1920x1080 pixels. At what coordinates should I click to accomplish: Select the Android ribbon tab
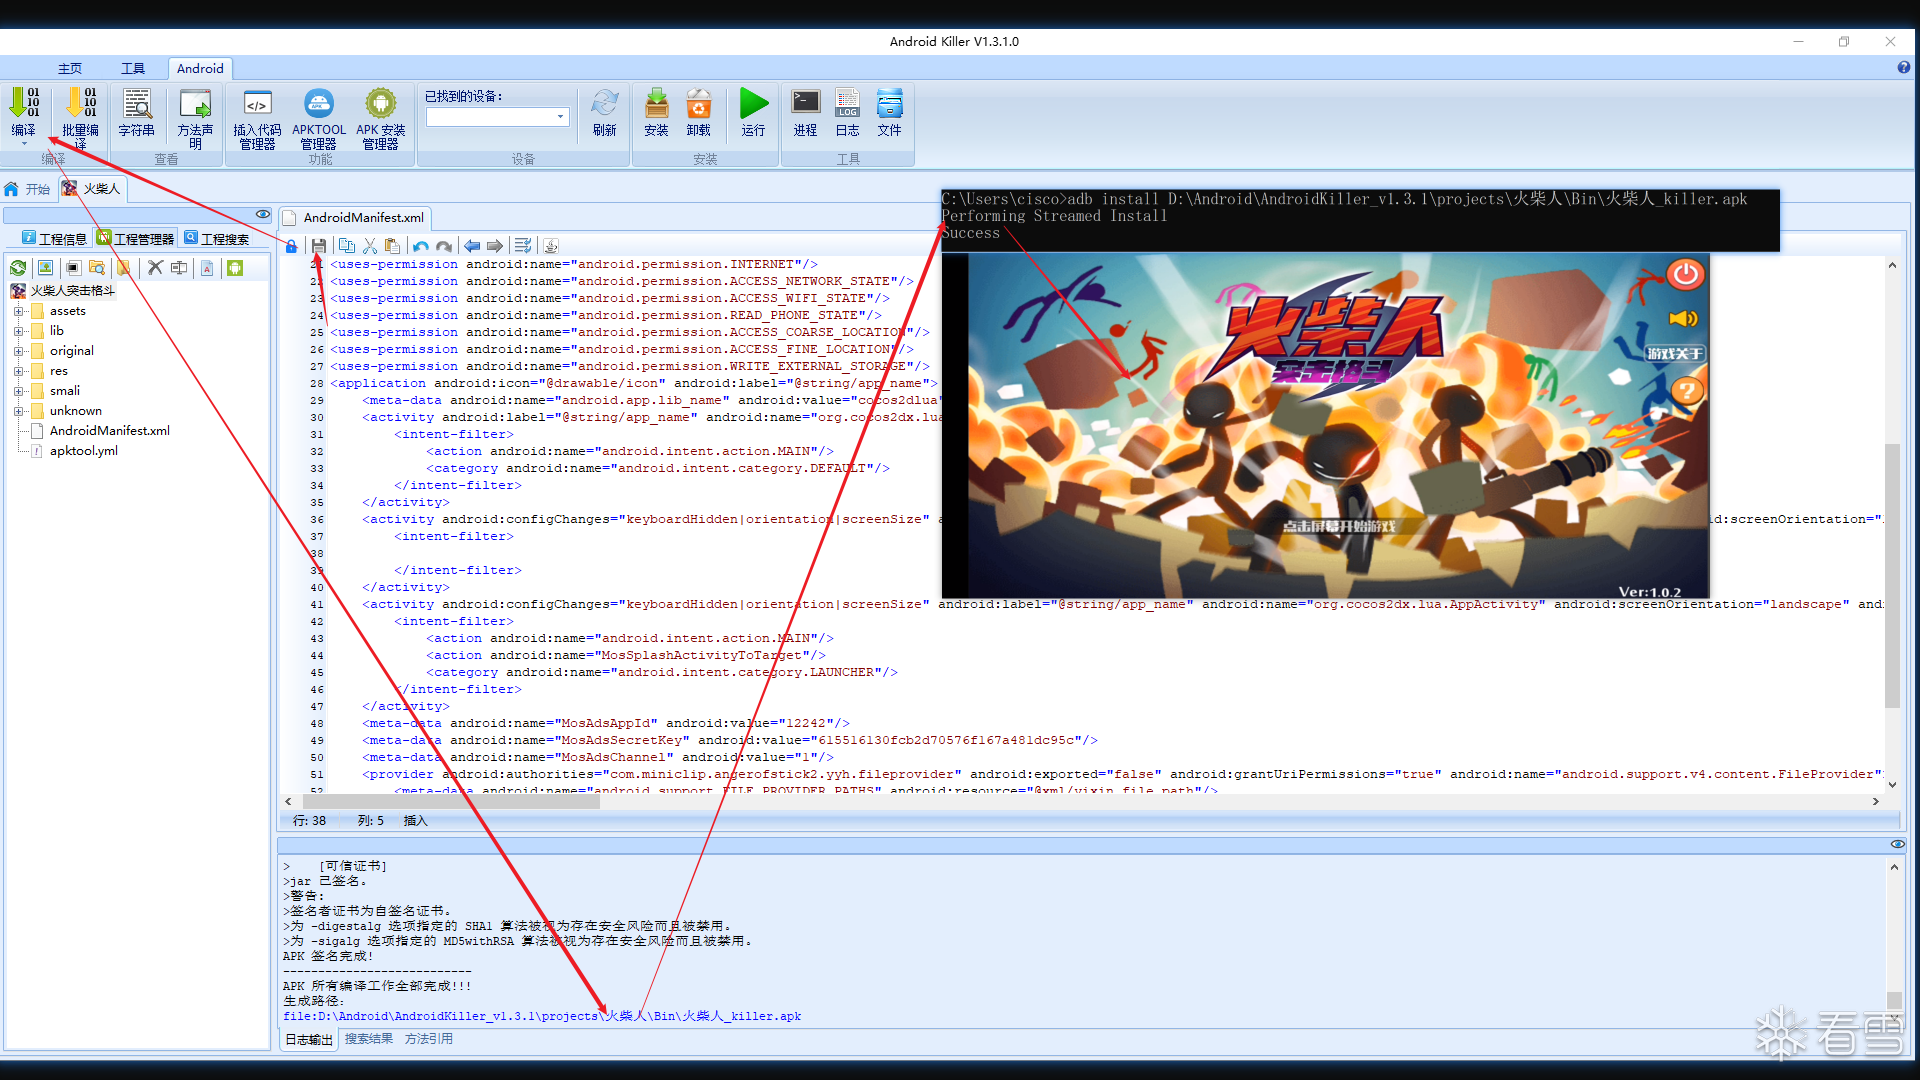point(200,68)
